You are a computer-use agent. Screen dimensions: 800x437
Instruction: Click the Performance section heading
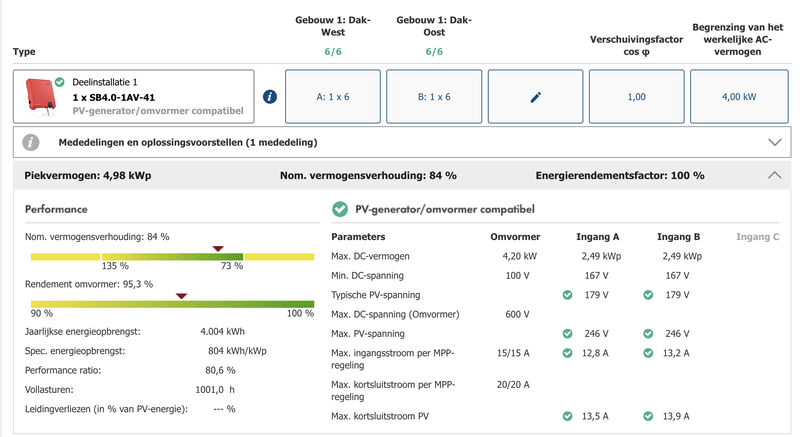[56, 209]
